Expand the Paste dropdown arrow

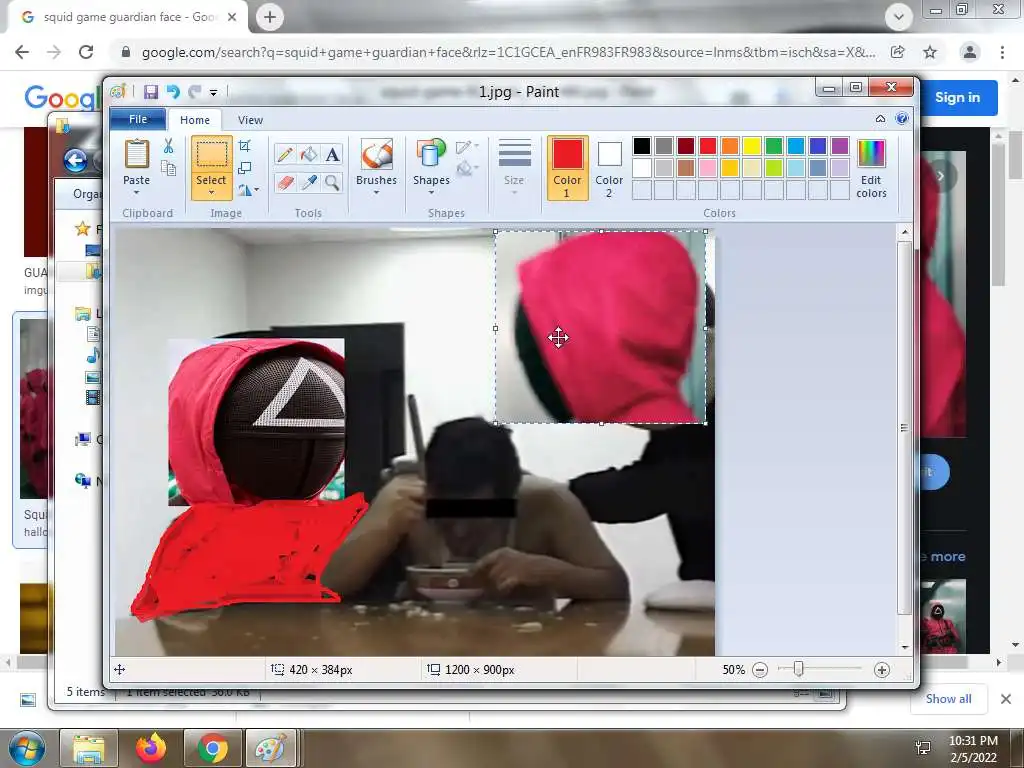tap(136, 193)
